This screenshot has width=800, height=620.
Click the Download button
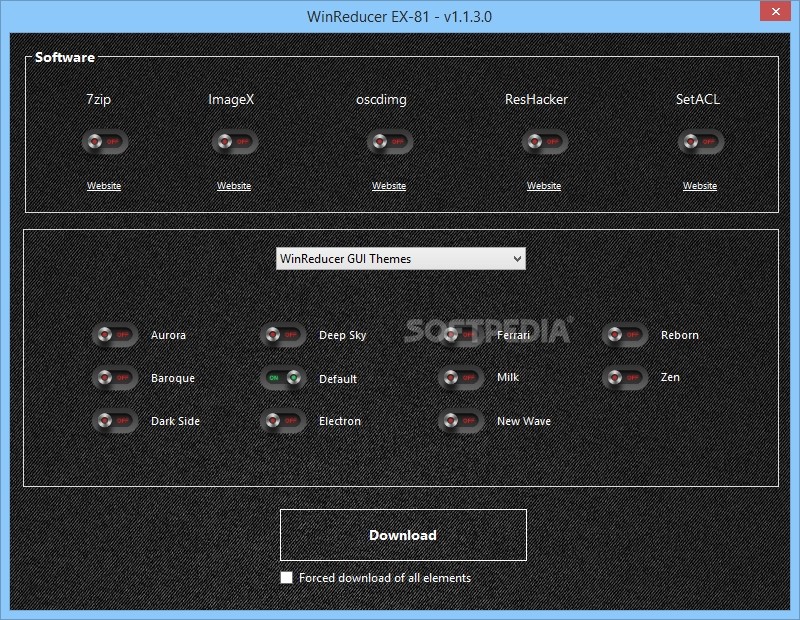[x=403, y=535]
